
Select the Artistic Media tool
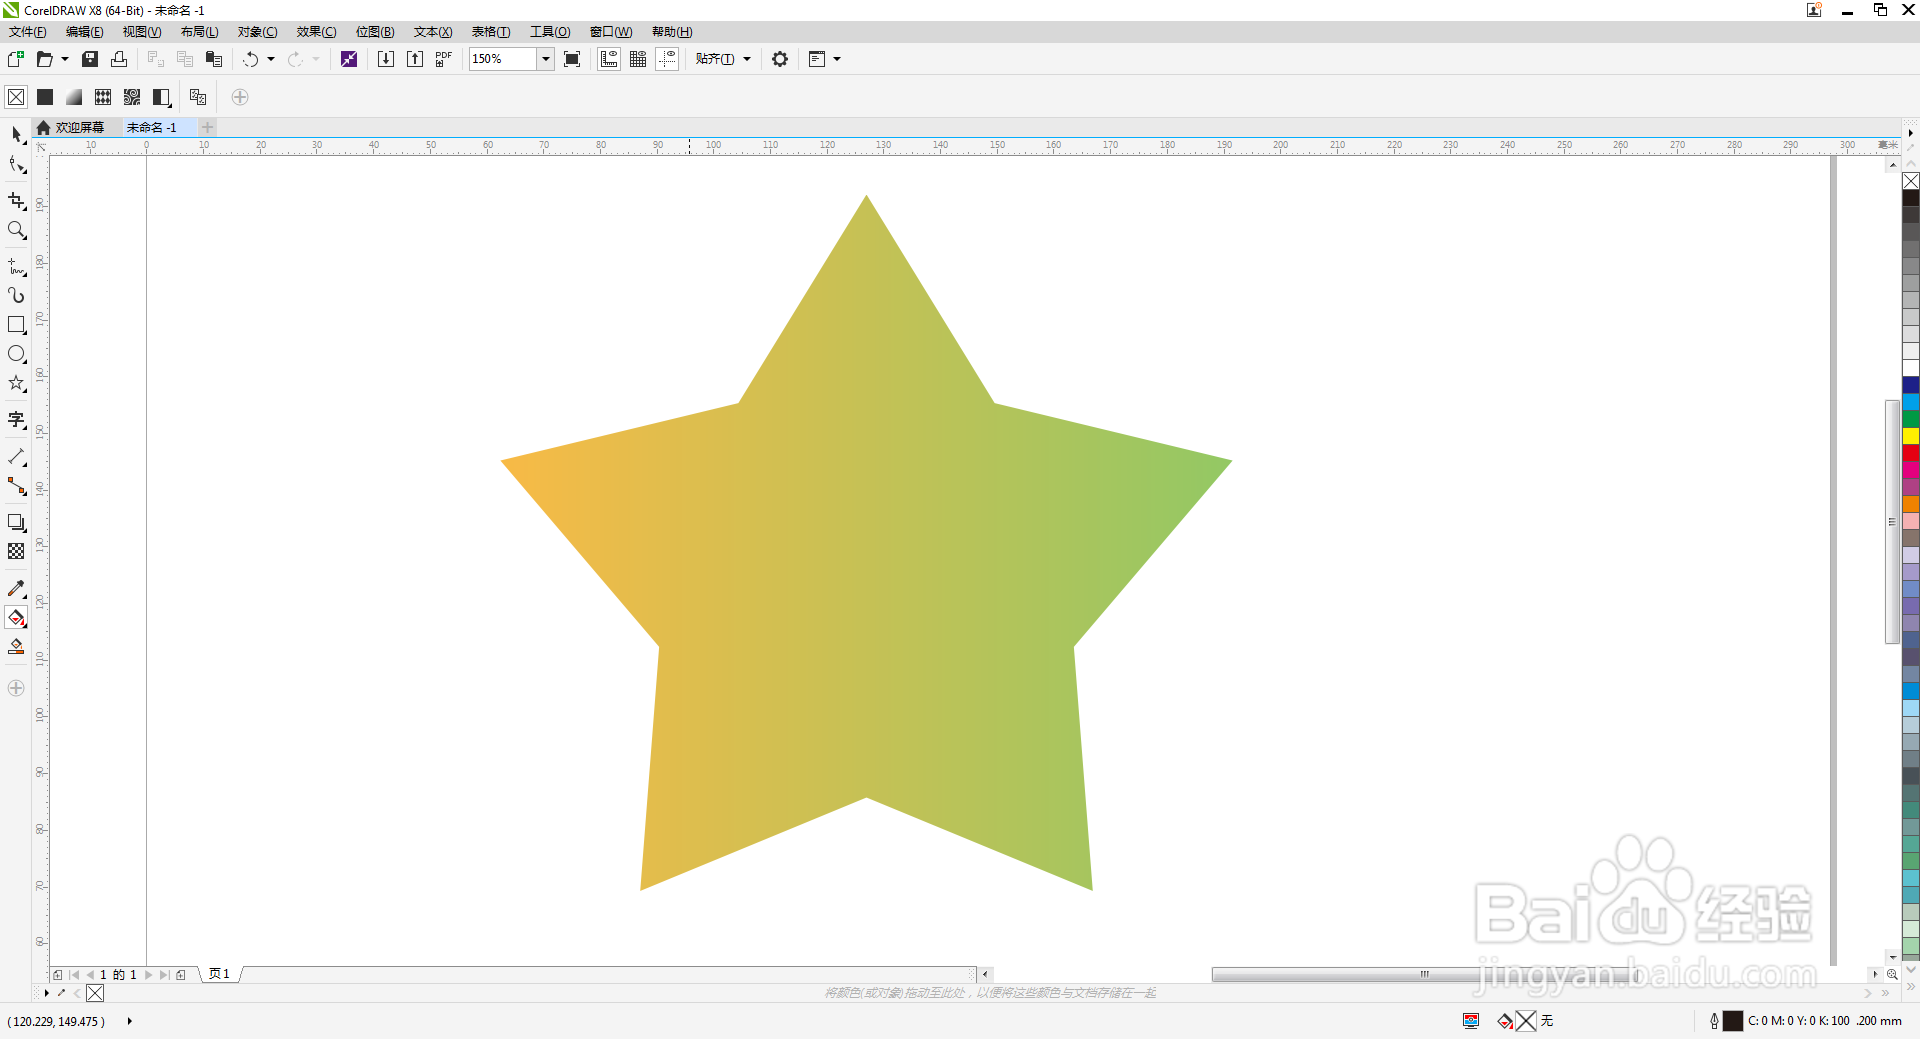point(16,295)
